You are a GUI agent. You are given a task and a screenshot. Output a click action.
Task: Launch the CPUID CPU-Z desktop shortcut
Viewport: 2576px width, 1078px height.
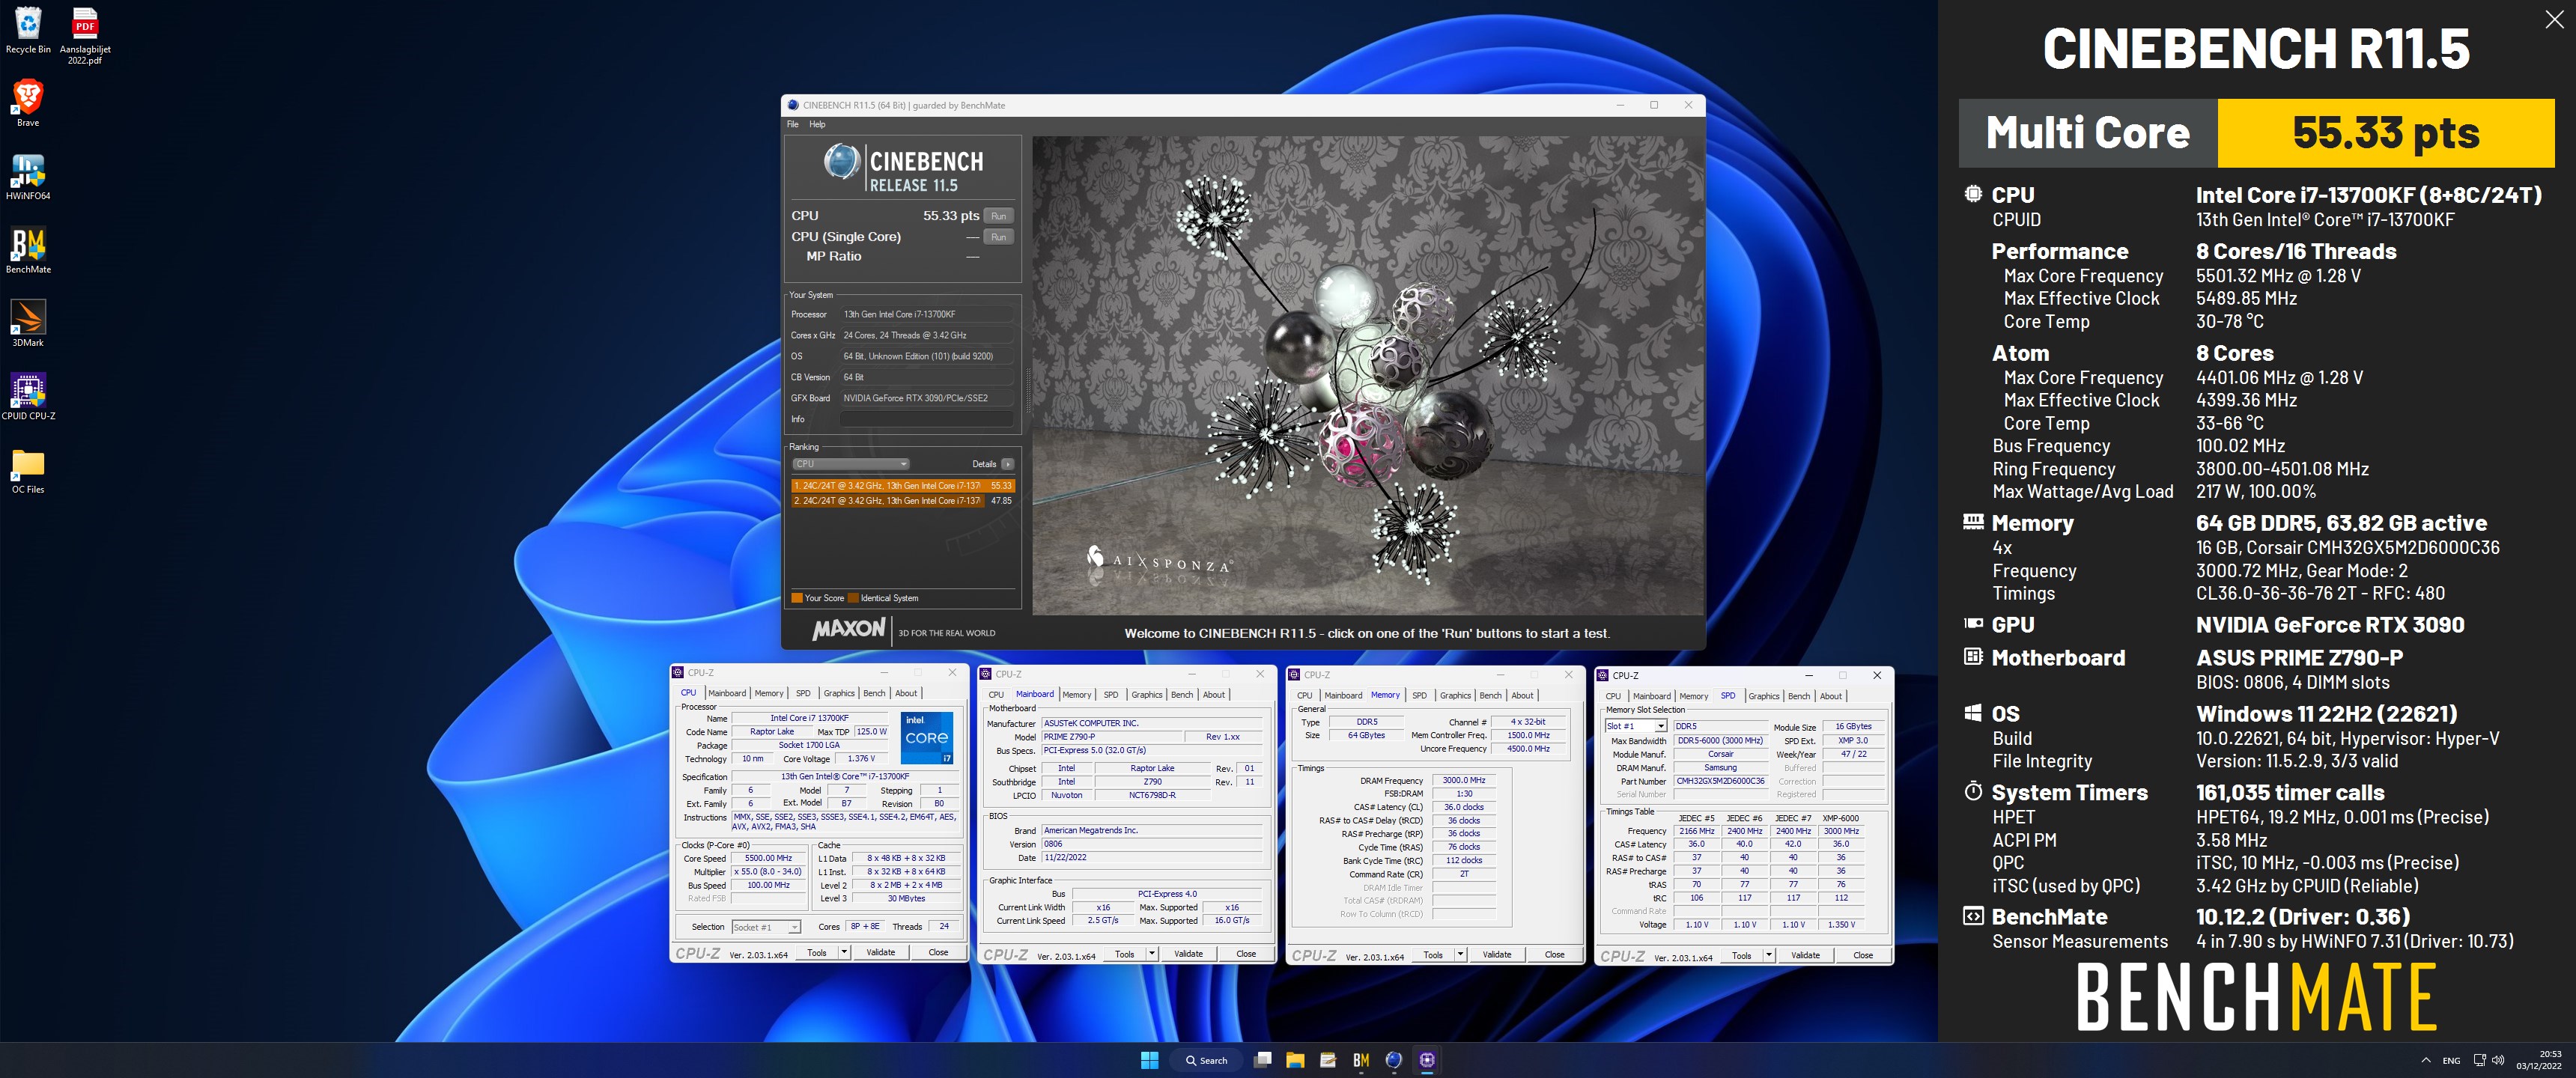pos(28,396)
